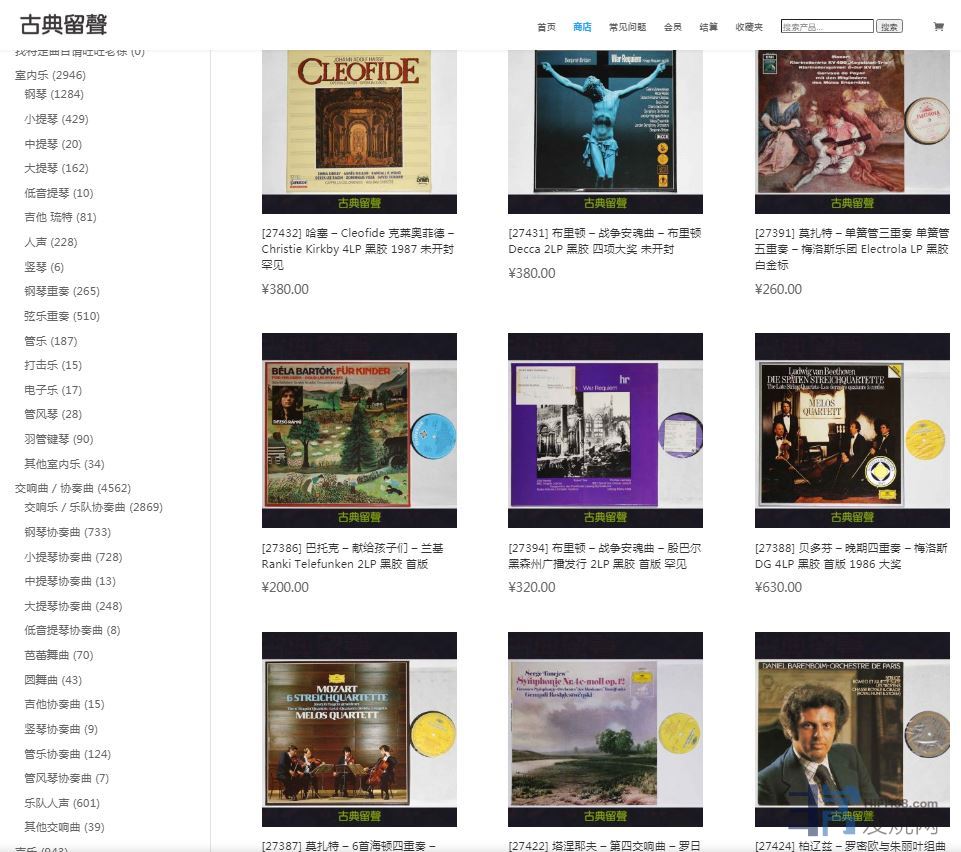The width and height of the screenshot is (961, 852).
Task: Click the 搜索 search button
Action: [889, 27]
